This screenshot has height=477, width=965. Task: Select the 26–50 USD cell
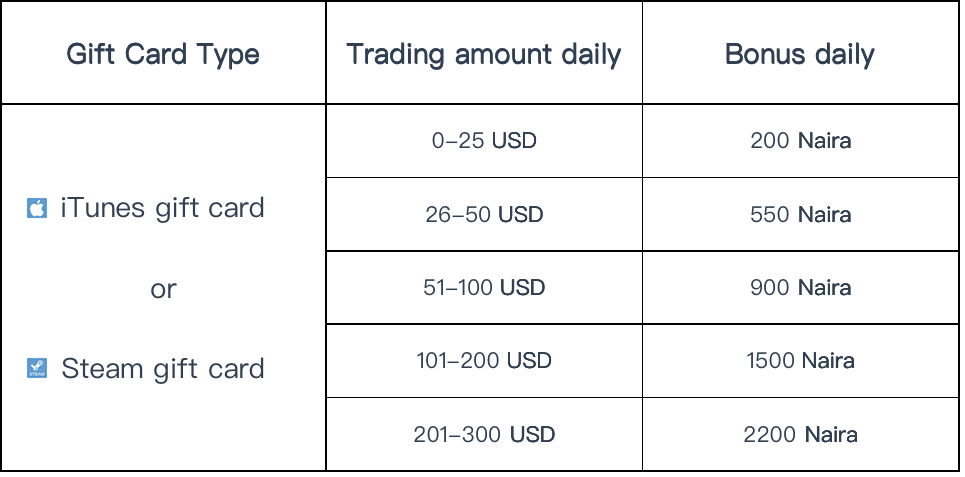pyautogui.click(x=484, y=214)
